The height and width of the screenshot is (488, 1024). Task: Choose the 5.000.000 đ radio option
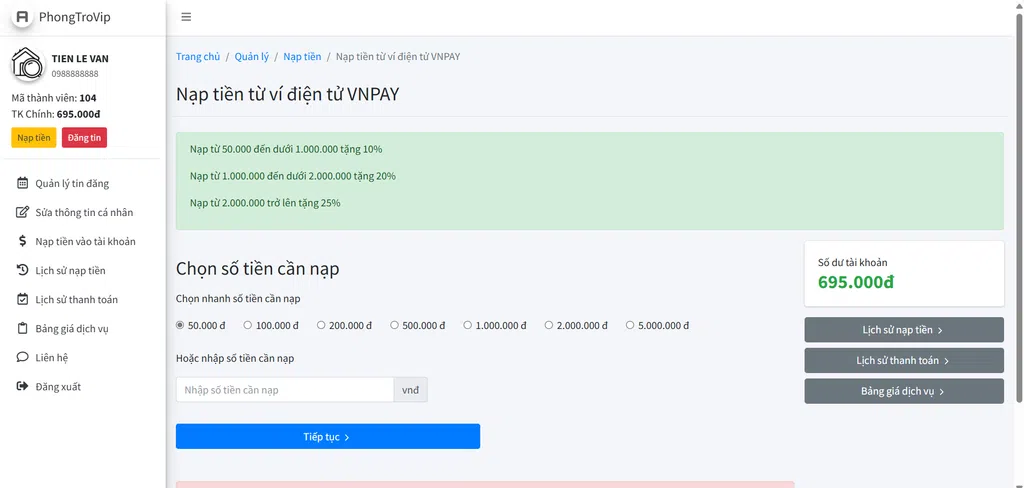pos(630,325)
